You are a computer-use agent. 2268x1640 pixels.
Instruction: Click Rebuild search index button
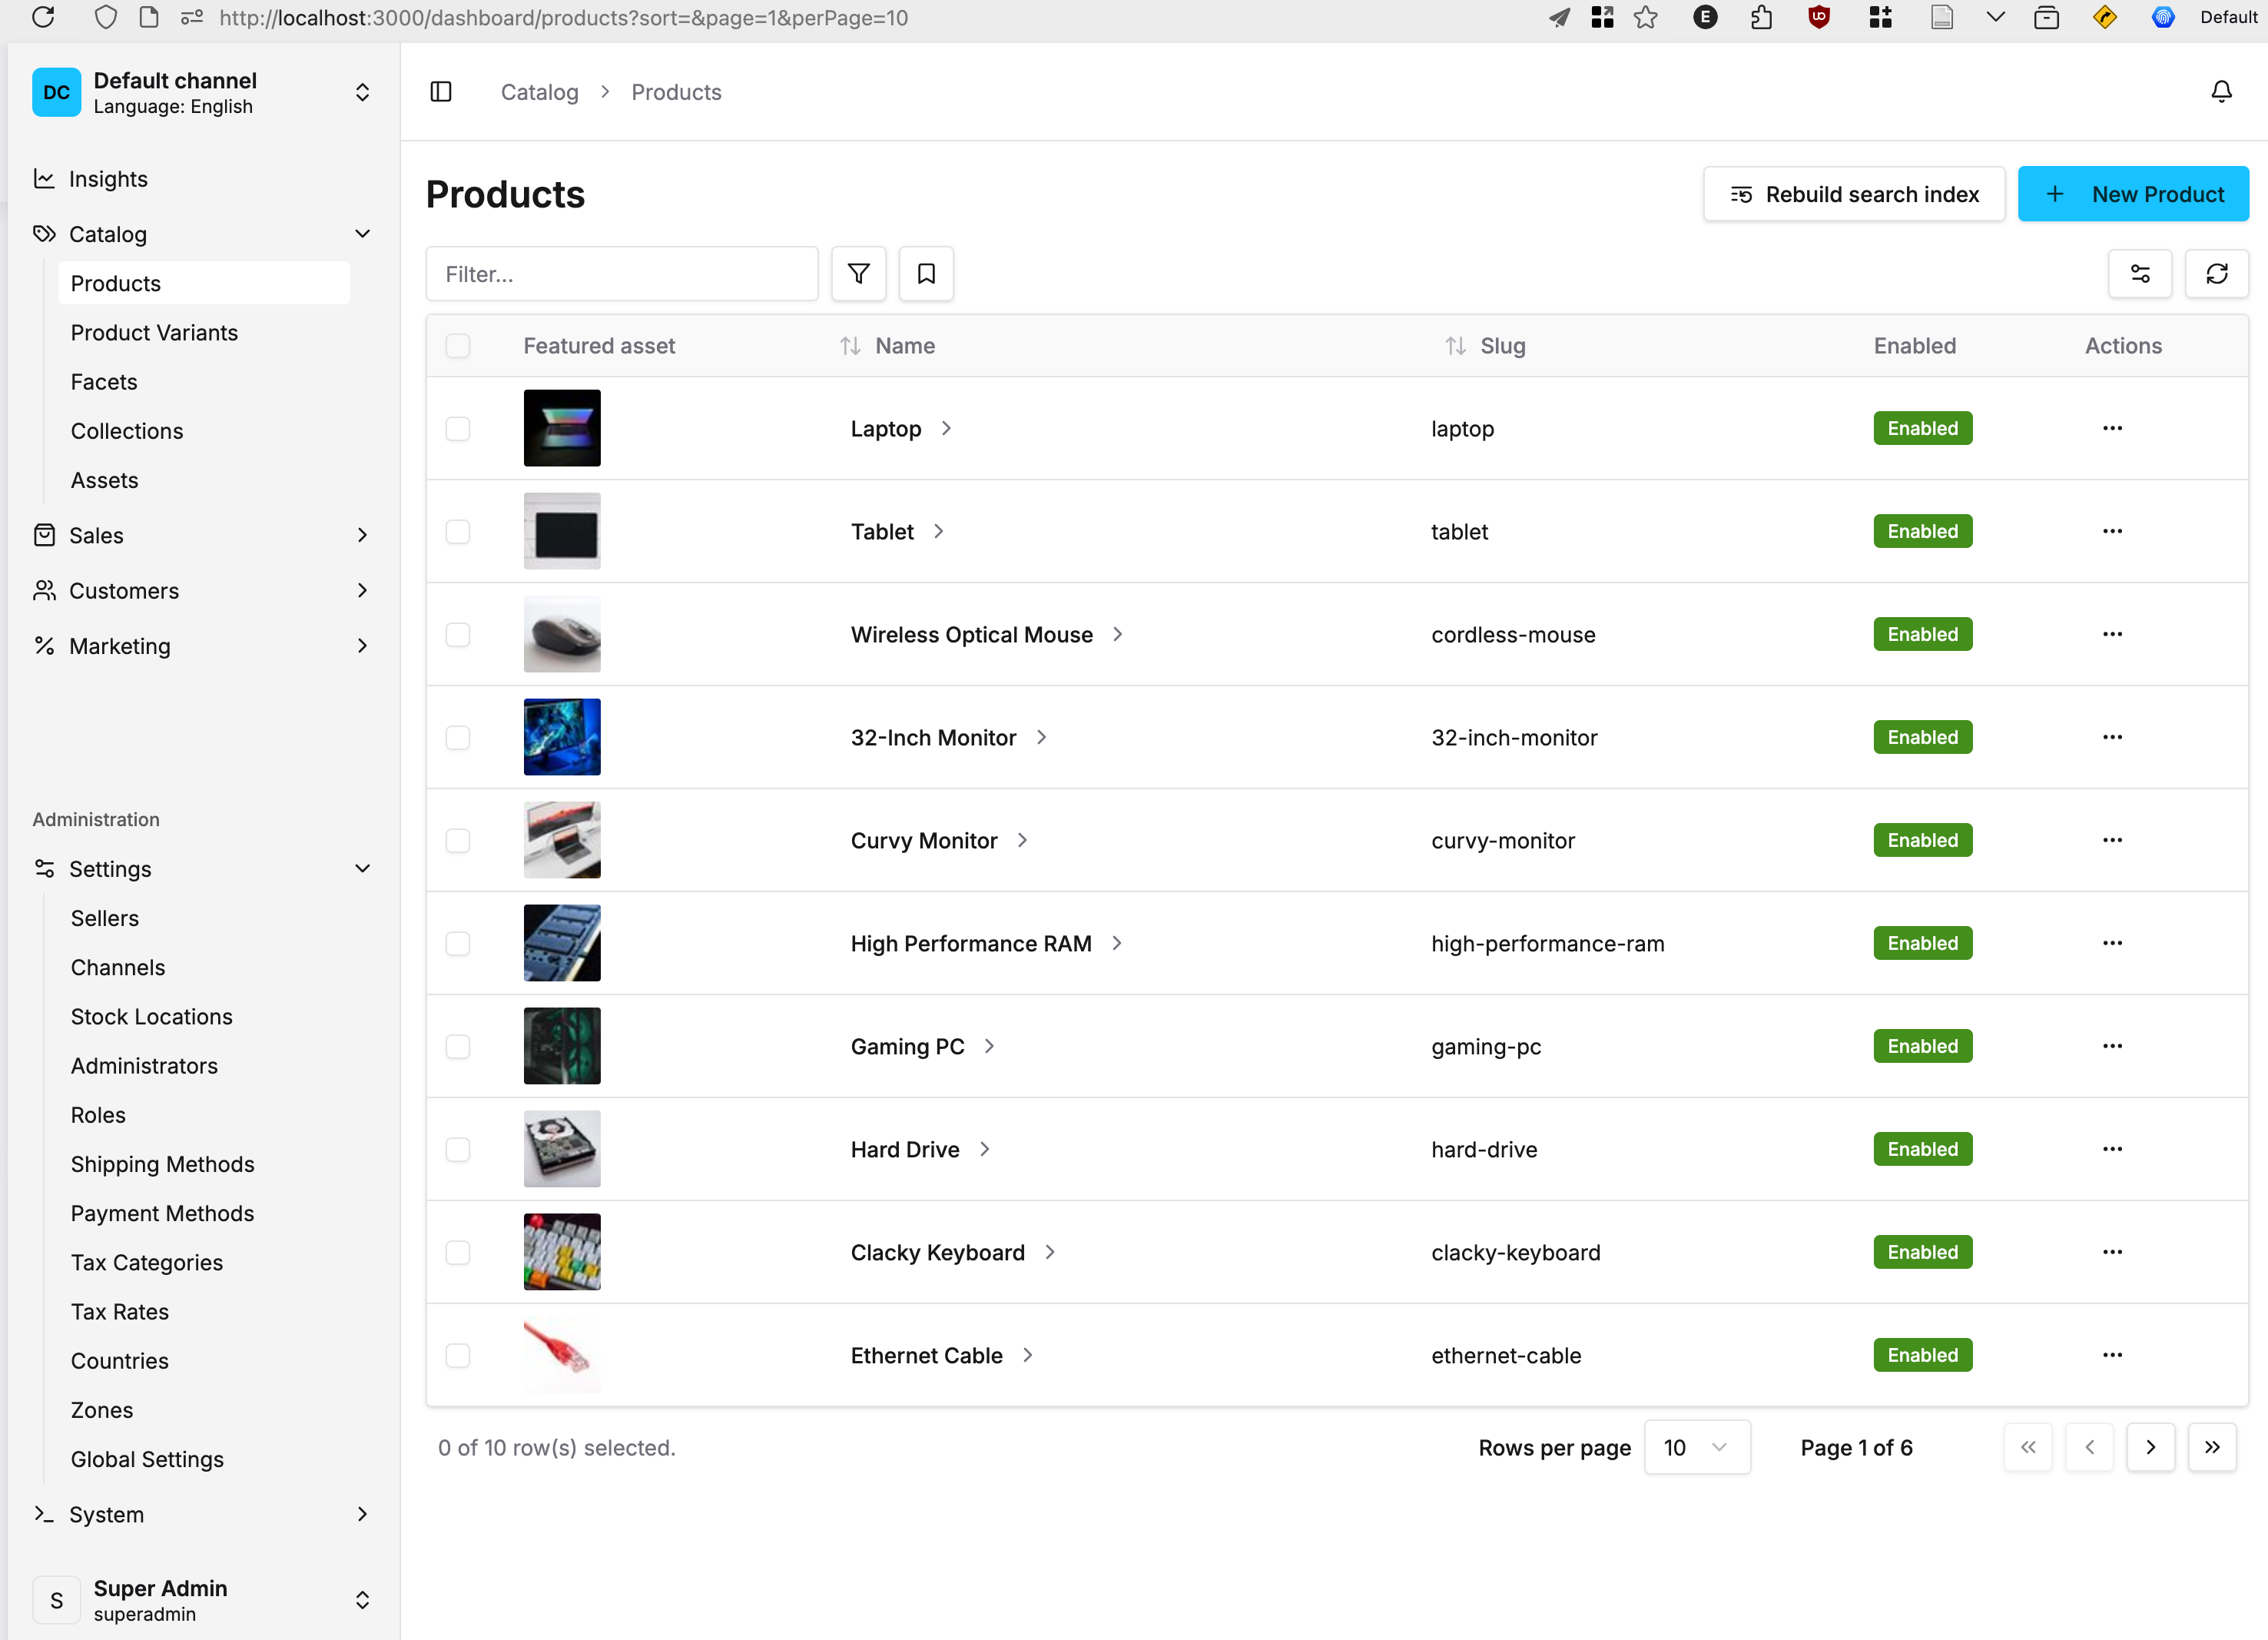click(x=1853, y=194)
